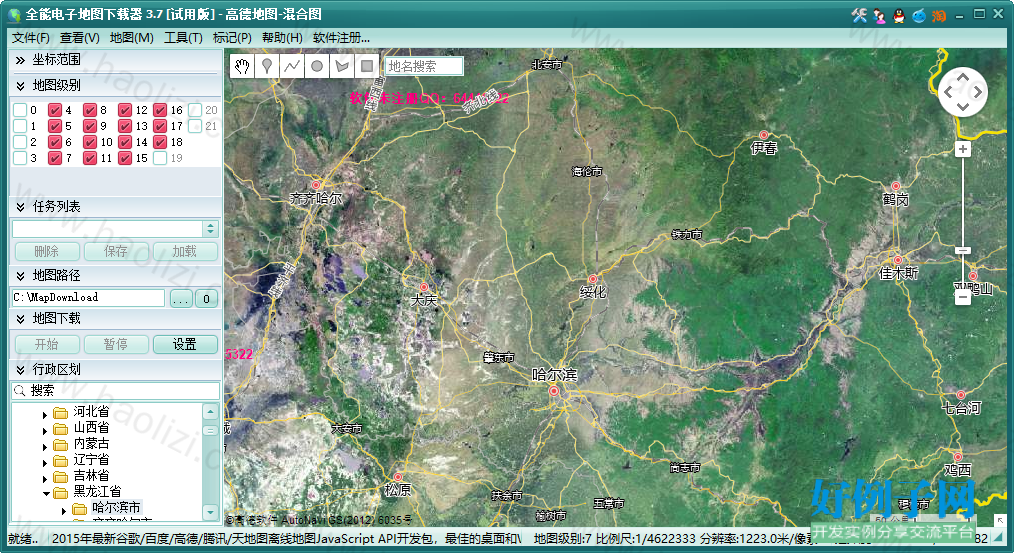Click the Hegang city marker on map
Image resolution: width=1014 pixels, height=553 pixels.
[x=896, y=186]
